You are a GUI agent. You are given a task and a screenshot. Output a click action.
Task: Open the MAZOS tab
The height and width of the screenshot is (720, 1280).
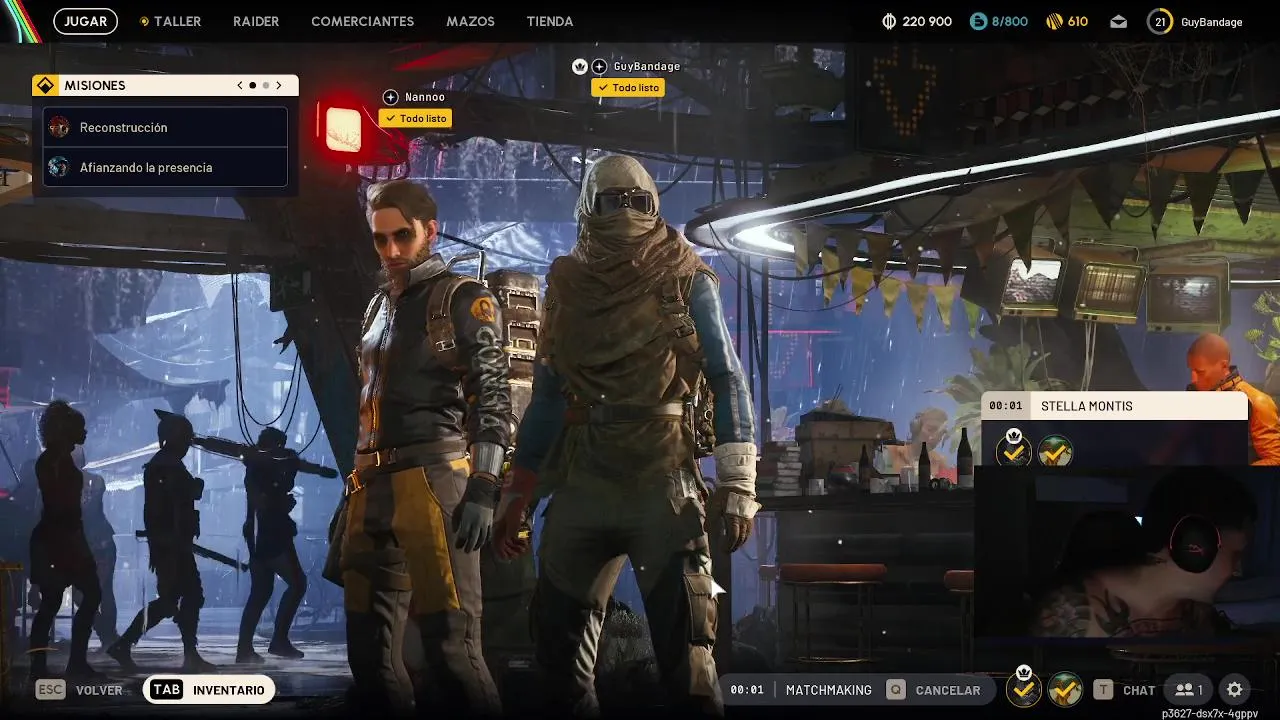[470, 21]
